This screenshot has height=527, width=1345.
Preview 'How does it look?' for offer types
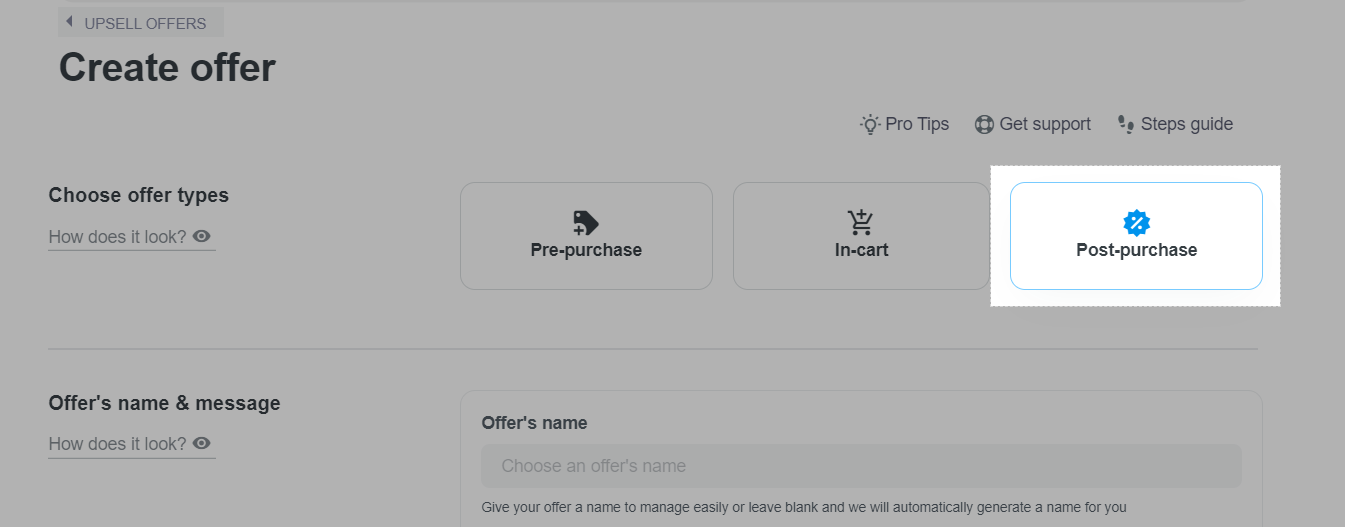pos(118,237)
